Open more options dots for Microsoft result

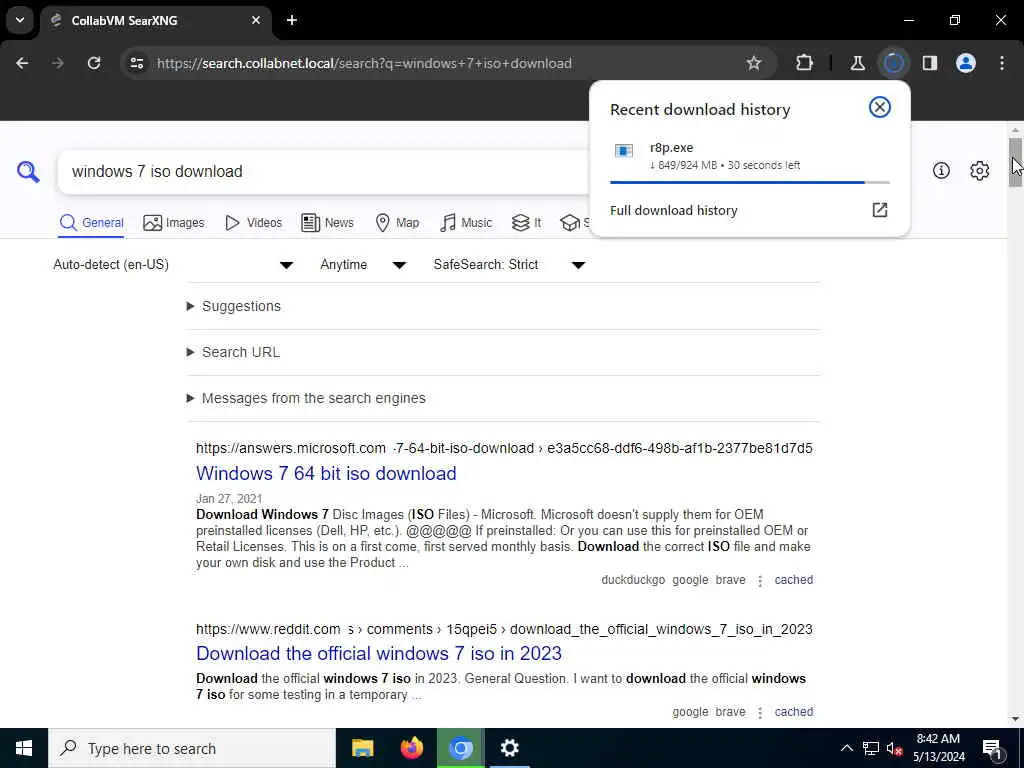tap(760, 581)
